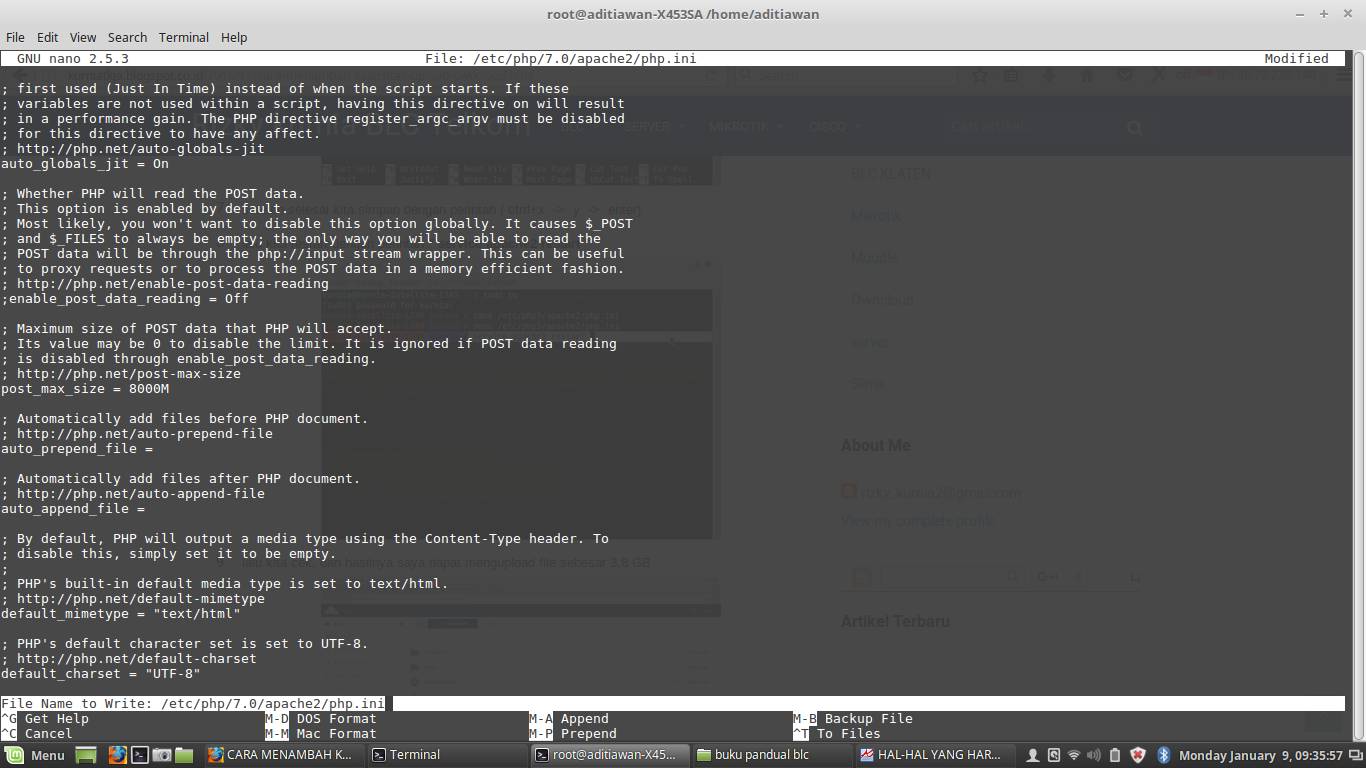Switch to root@aditiawan-X45... taskbar window

609,755
